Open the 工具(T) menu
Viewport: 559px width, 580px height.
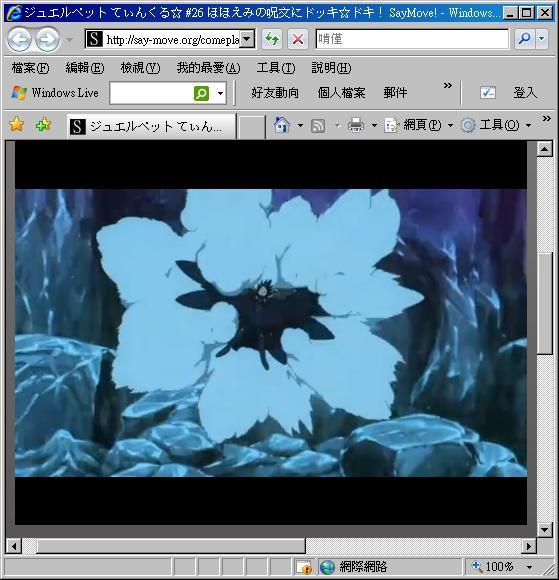(x=276, y=68)
